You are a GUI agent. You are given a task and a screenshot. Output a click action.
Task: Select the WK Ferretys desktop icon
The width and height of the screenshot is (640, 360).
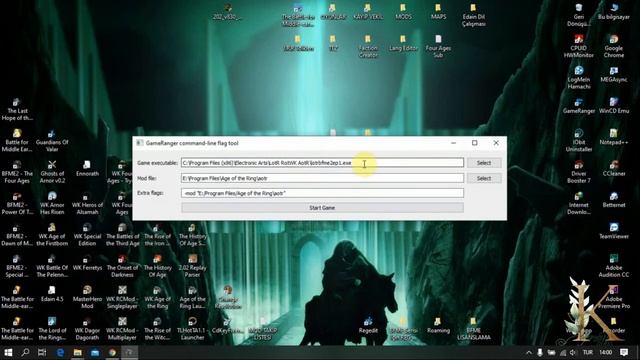[x=87, y=263]
